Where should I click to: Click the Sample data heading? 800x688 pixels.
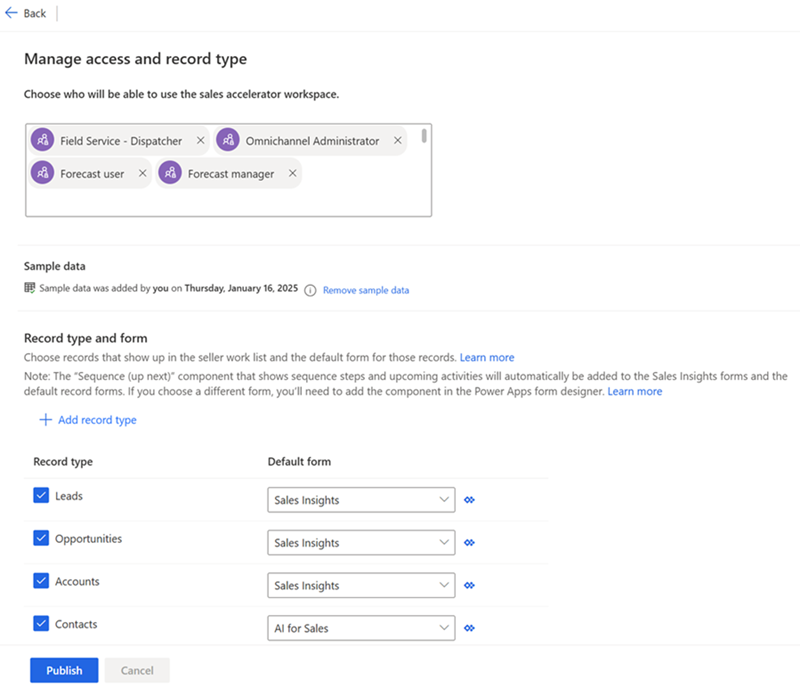(55, 266)
